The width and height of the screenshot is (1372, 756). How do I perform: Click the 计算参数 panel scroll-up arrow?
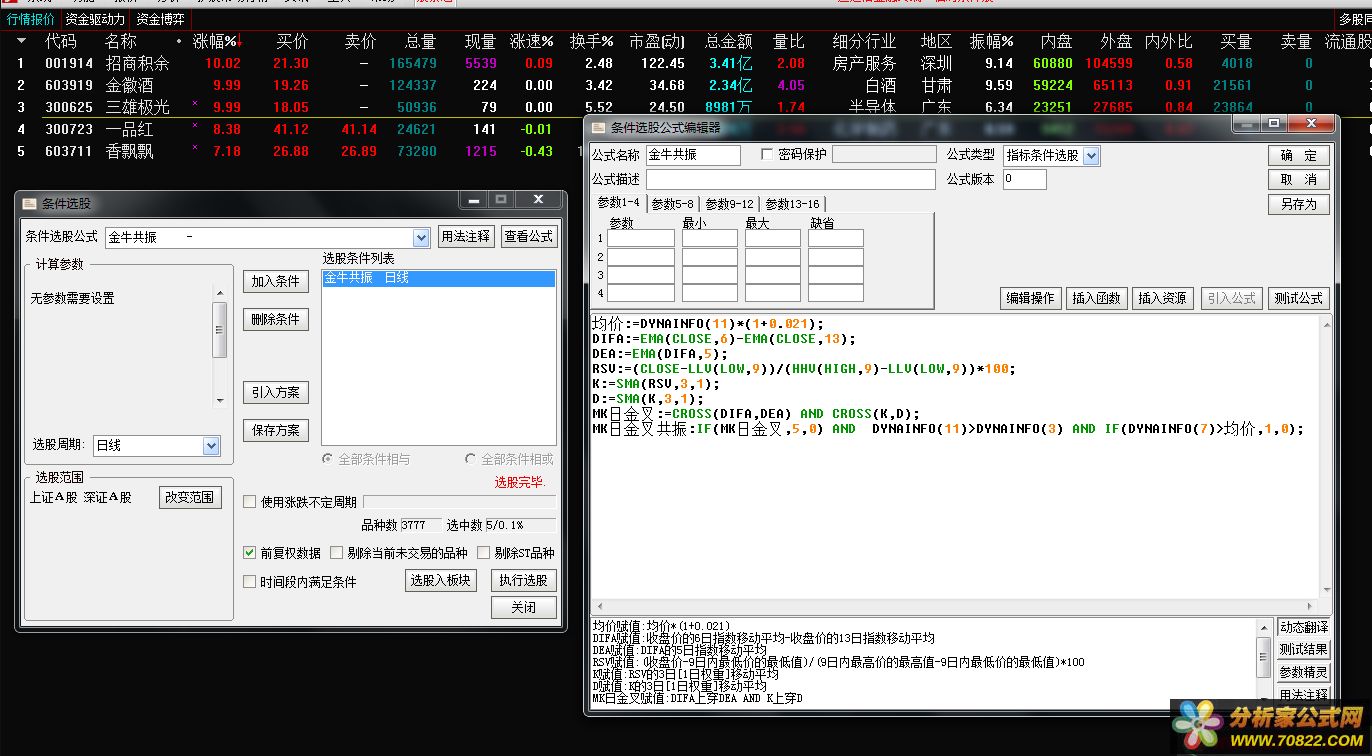pos(219,293)
